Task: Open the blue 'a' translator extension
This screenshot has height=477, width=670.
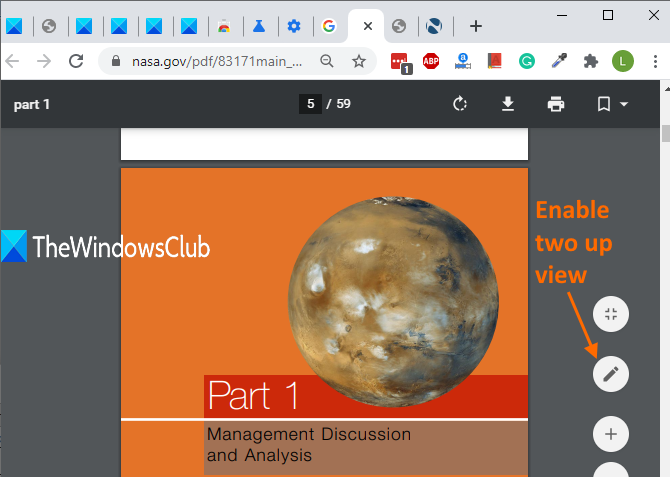Action: pyautogui.click(x=463, y=62)
